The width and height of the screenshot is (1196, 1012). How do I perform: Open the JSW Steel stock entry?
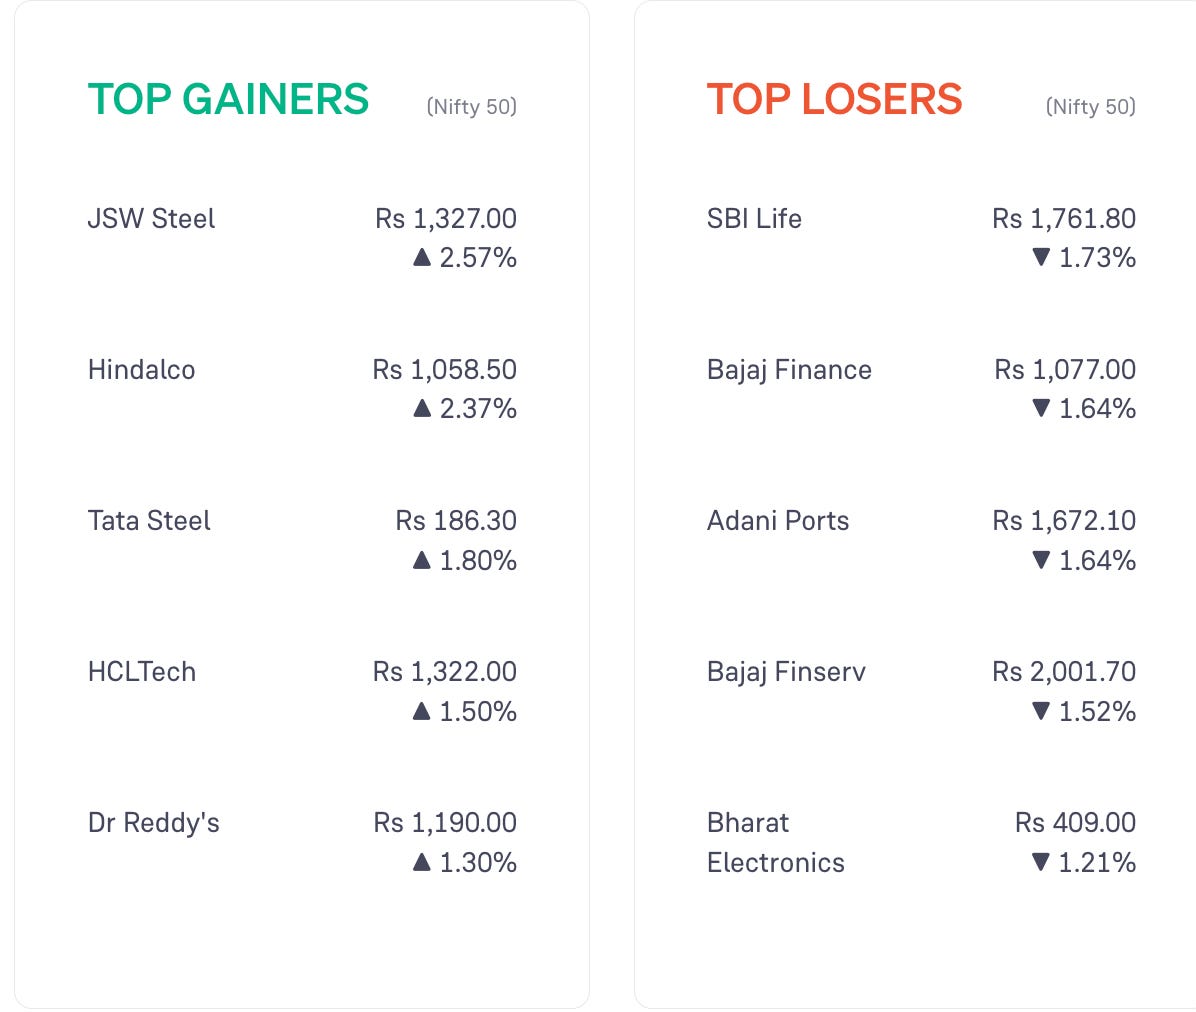click(151, 219)
